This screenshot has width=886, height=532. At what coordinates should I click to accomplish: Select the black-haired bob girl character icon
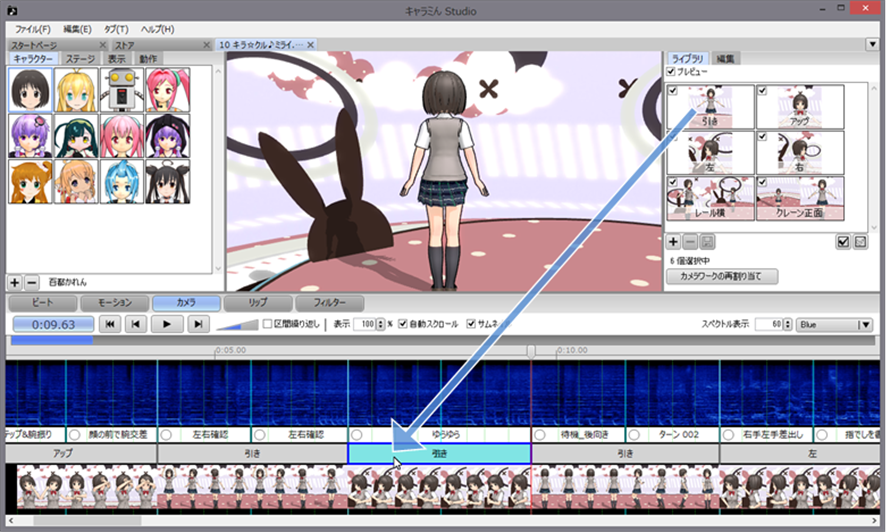point(31,90)
